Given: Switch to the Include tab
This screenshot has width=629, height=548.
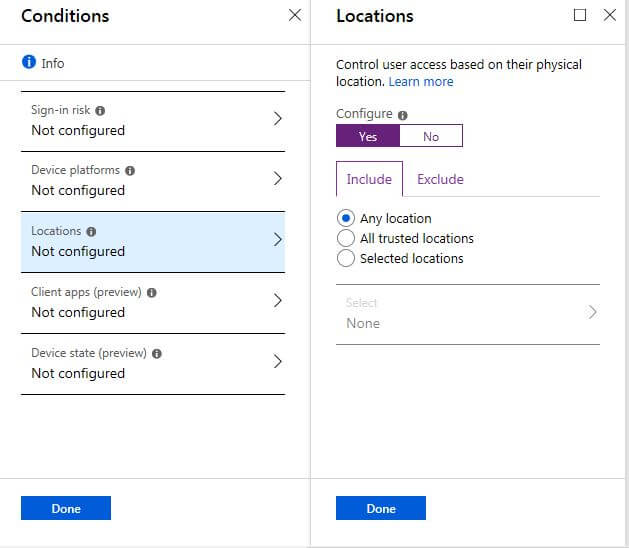Looking at the screenshot, I should click(369, 179).
